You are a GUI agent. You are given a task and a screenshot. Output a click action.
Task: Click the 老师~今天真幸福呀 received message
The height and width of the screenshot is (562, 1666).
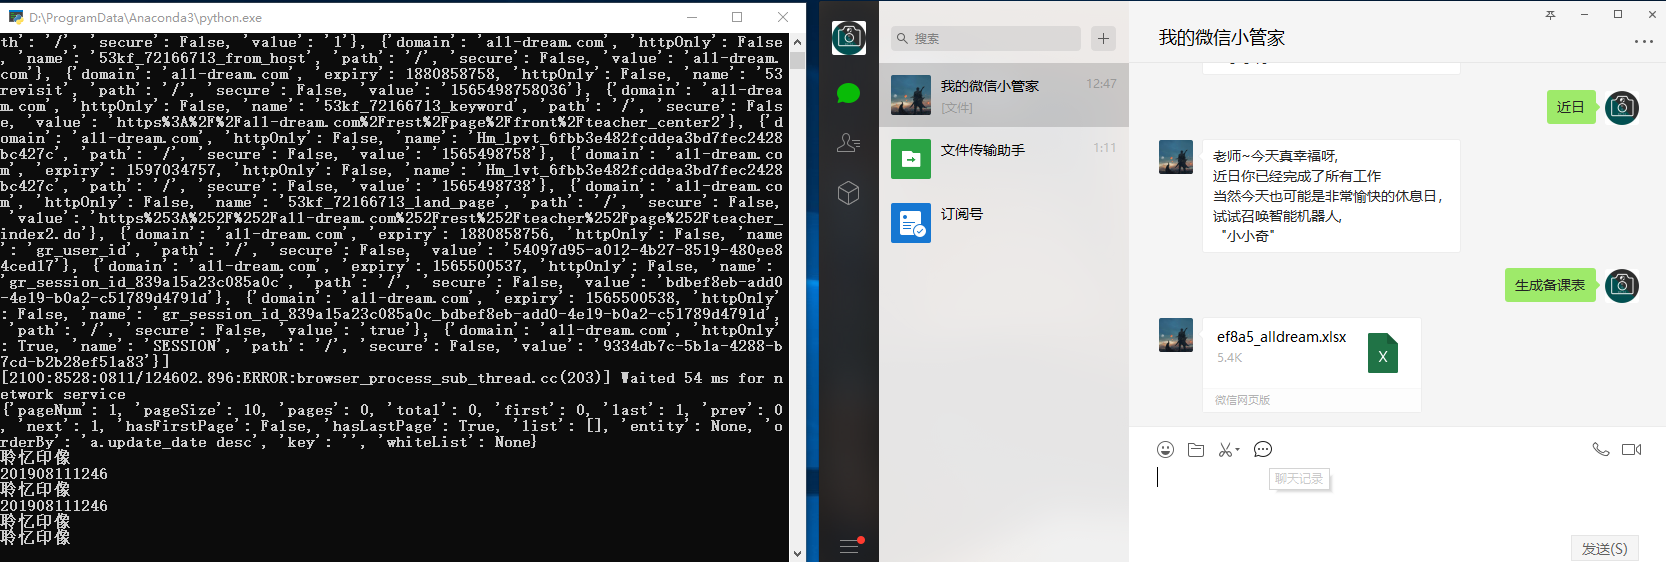(1331, 196)
